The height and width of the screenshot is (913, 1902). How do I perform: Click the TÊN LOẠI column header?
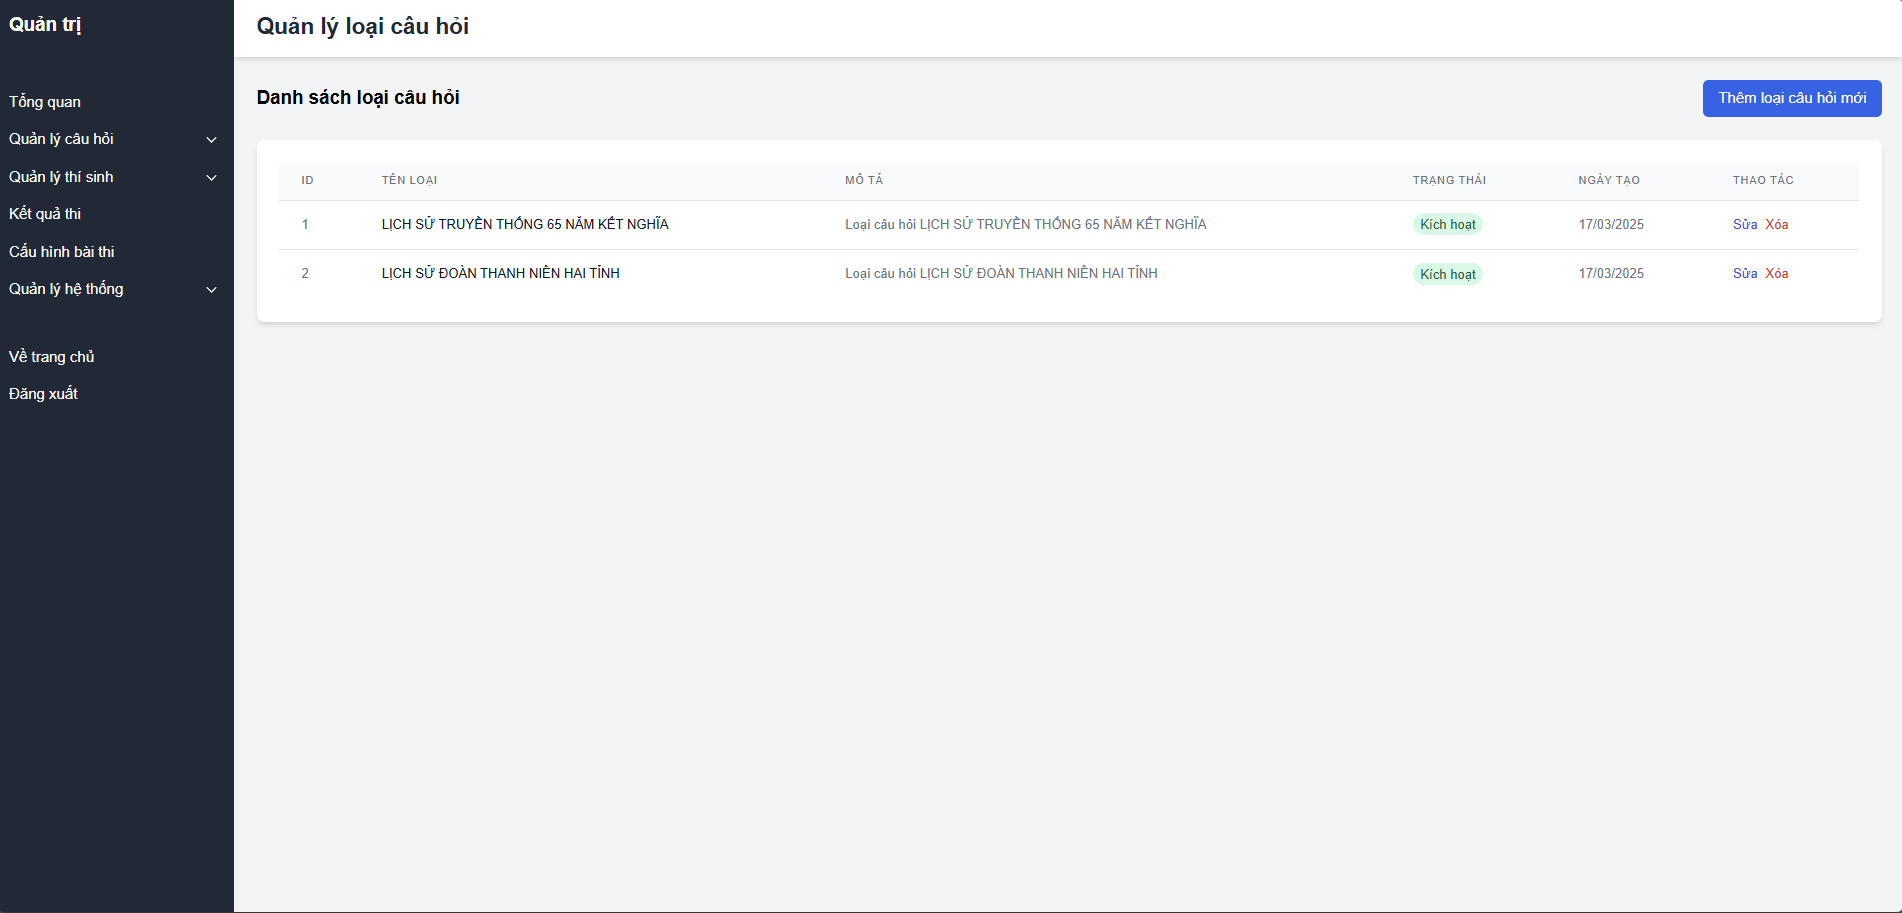(x=409, y=181)
